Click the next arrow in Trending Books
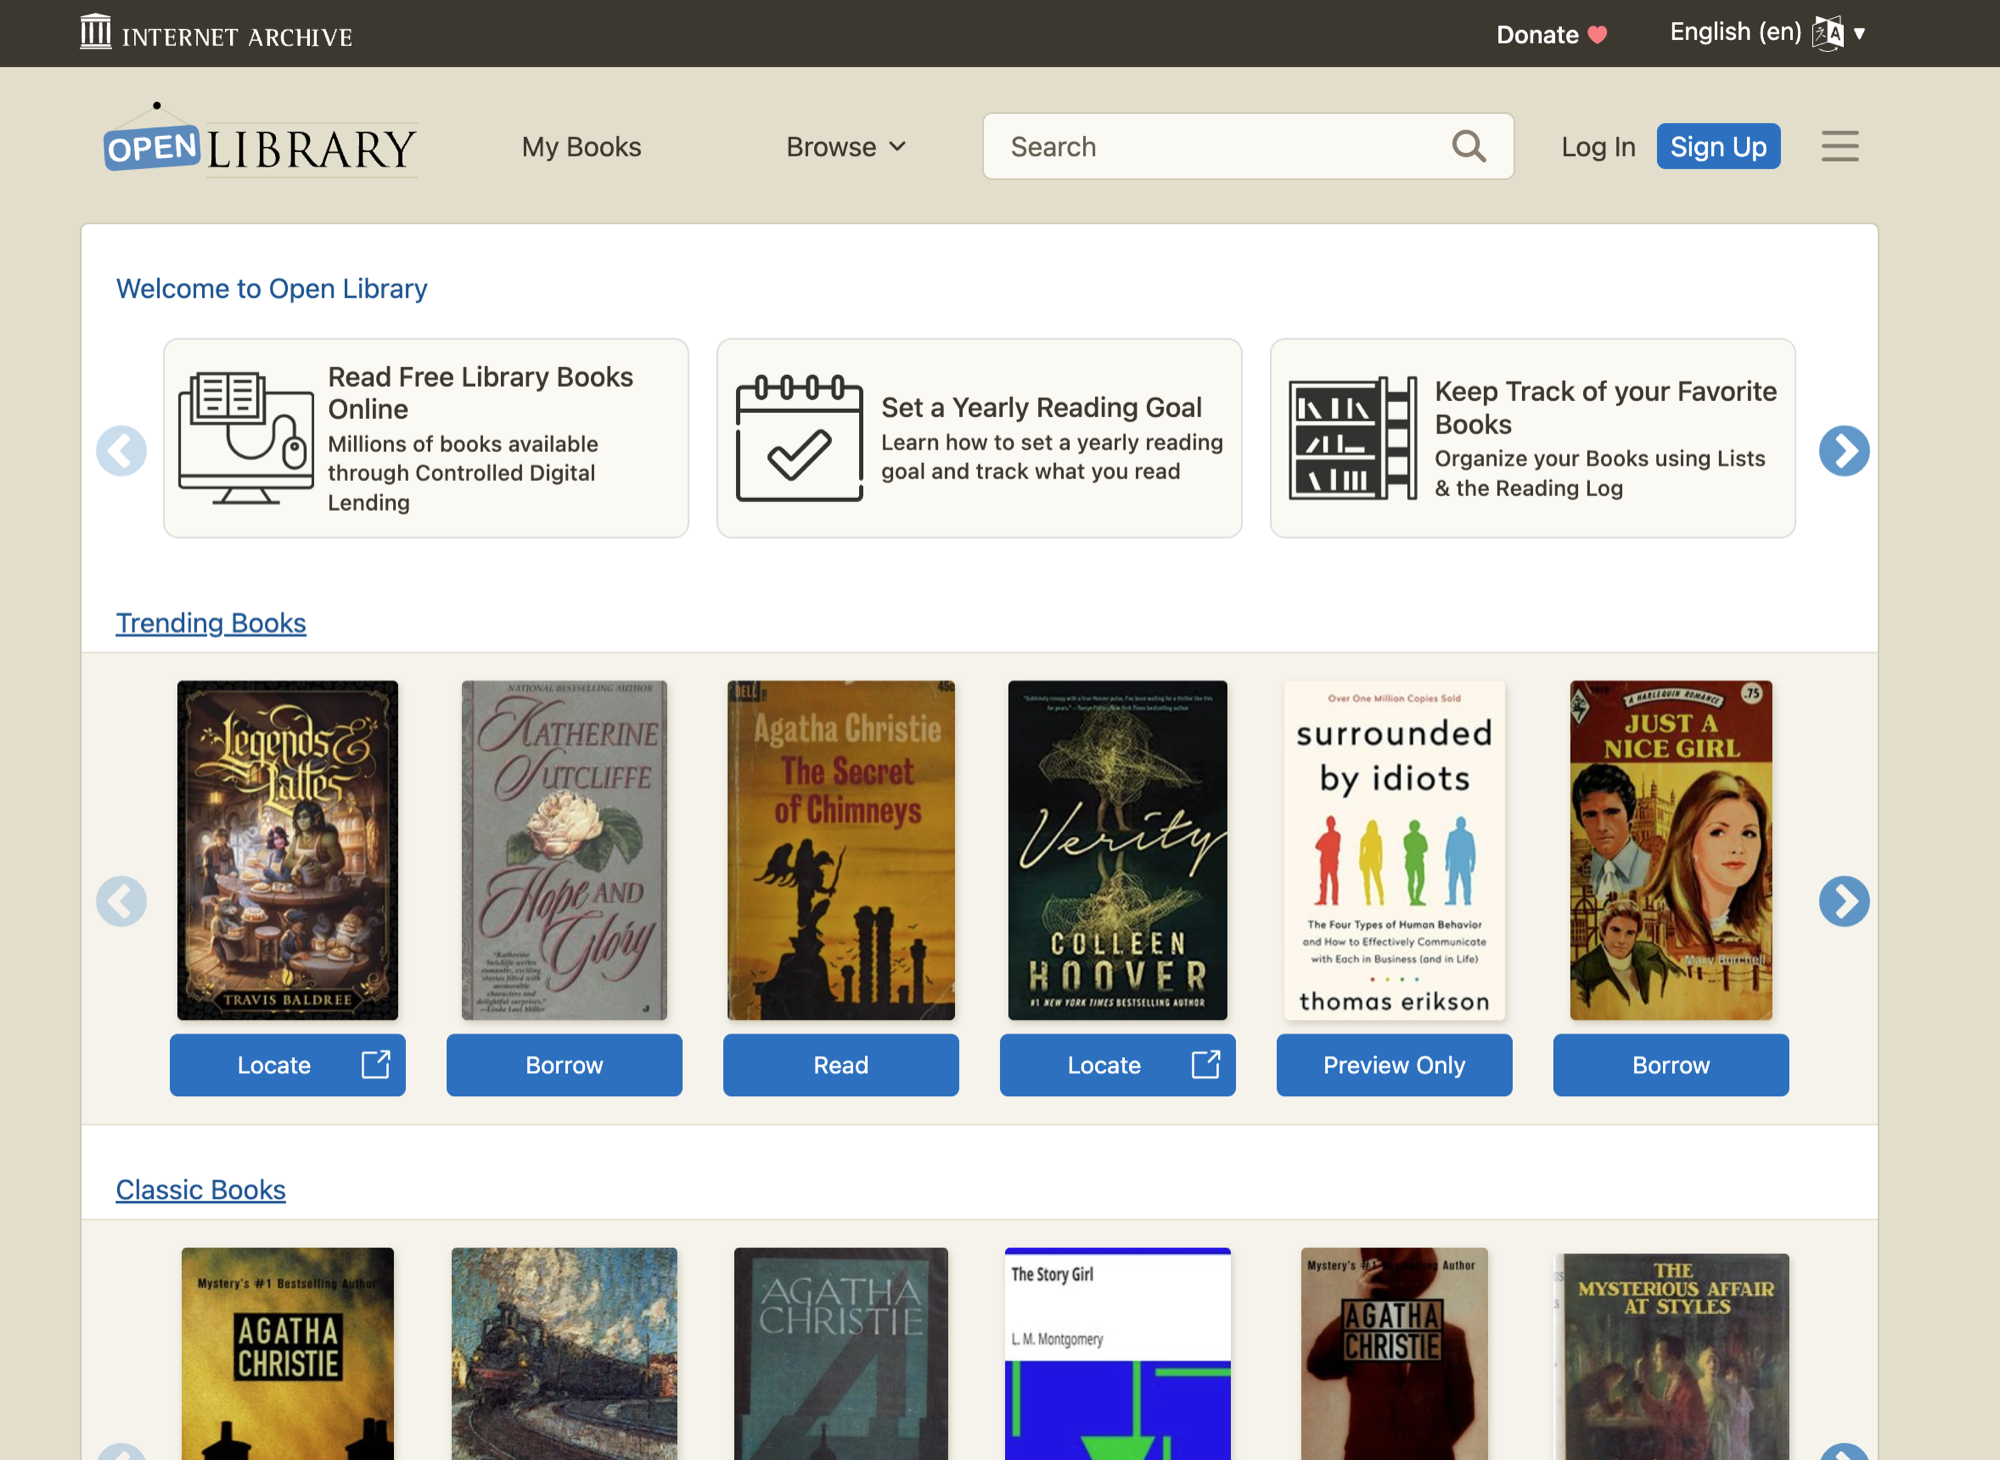The height and width of the screenshot is (1460, 2000). [1844, 902]
